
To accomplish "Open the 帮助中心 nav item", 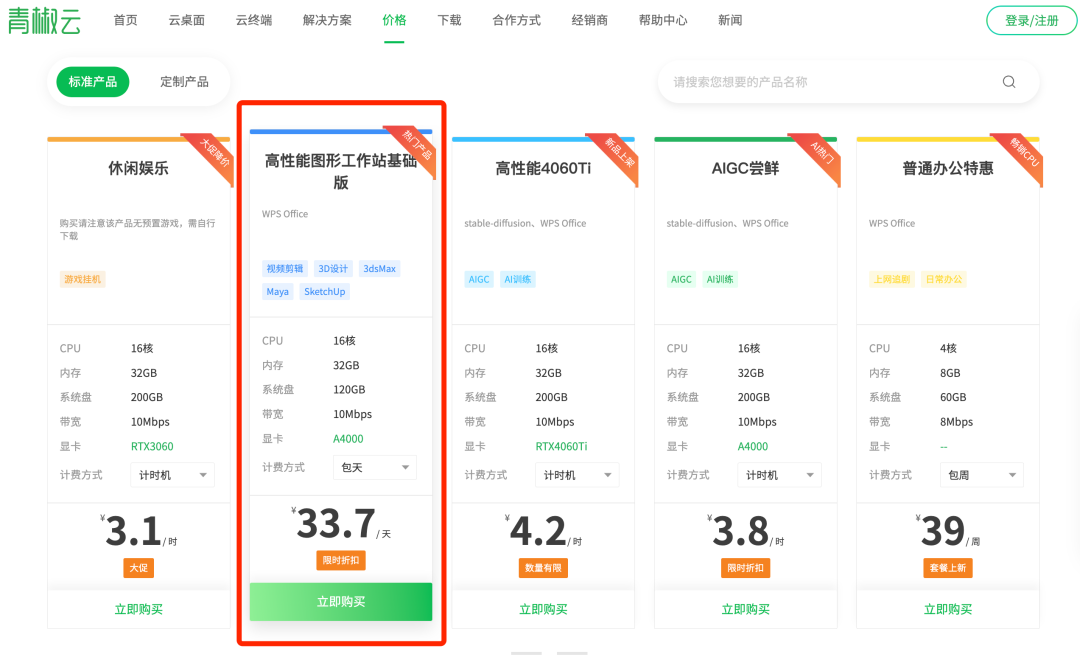I will coord(663,20).
